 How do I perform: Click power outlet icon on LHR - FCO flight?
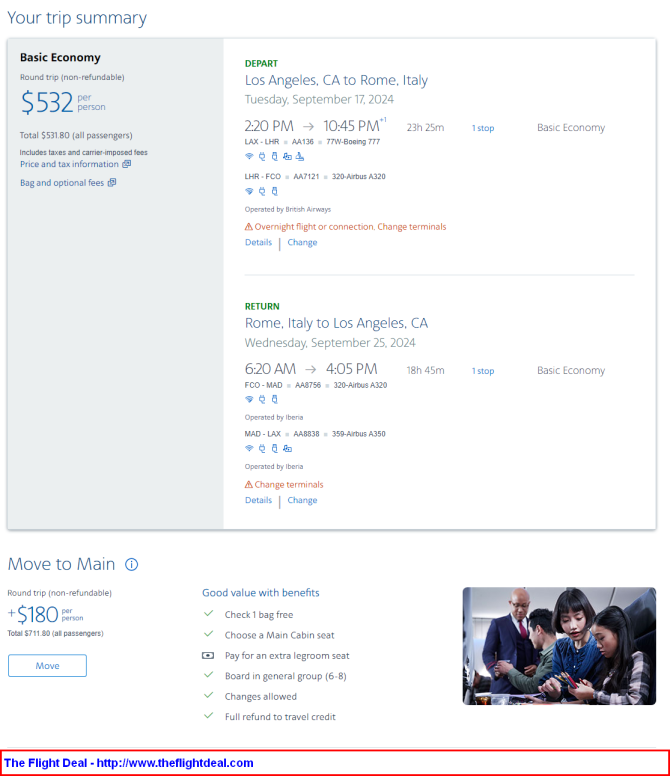262,191
